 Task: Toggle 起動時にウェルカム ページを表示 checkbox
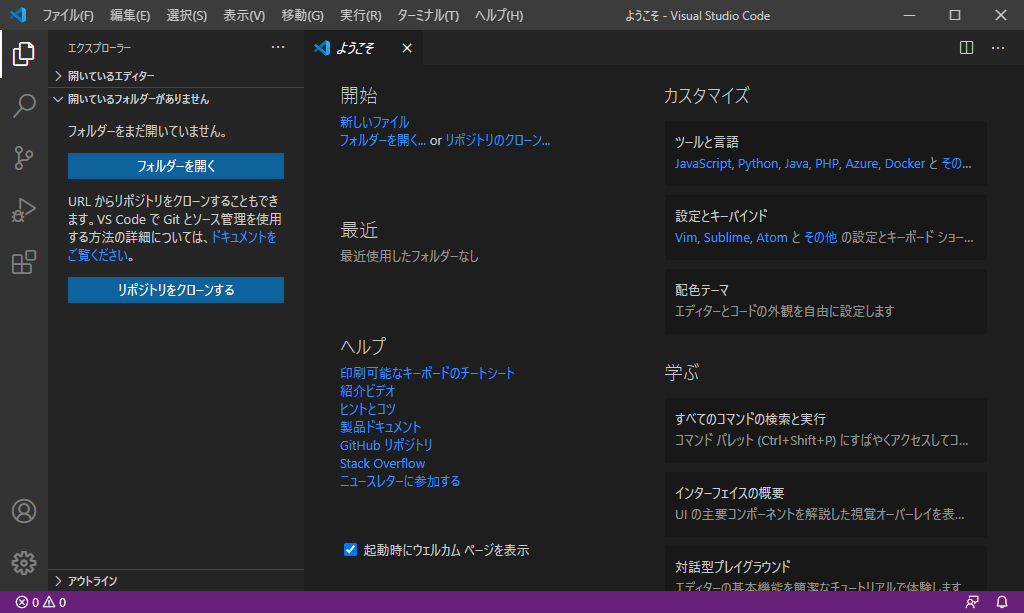coord(350,550)
